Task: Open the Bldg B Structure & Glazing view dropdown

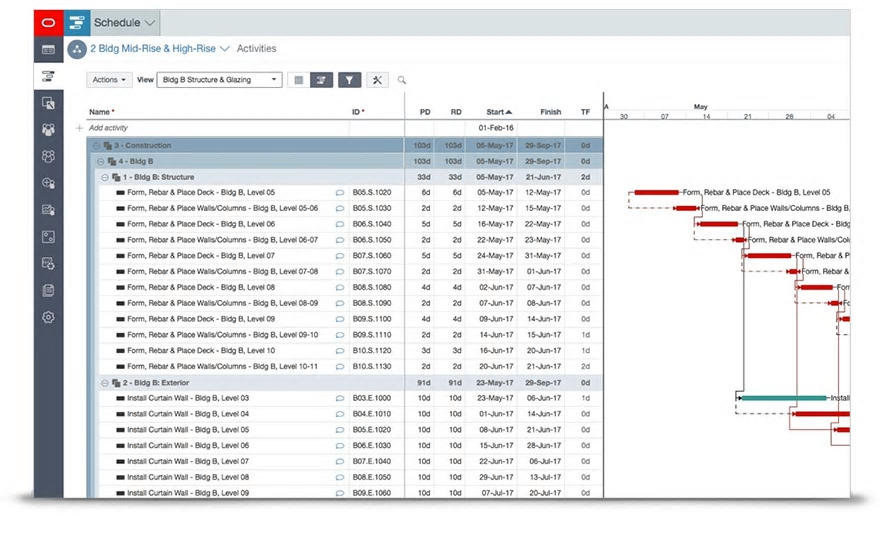Action: pos(219,80)
